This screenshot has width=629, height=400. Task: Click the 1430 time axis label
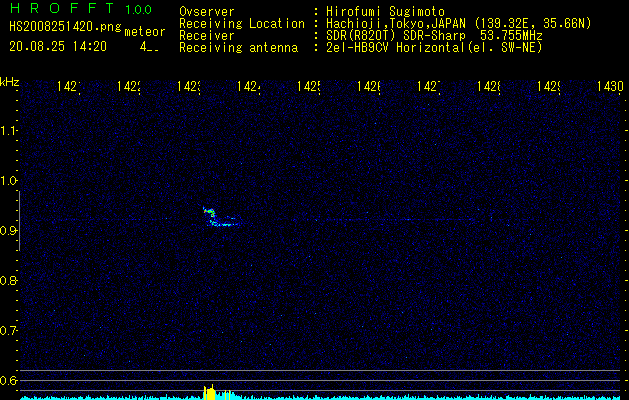610,86
